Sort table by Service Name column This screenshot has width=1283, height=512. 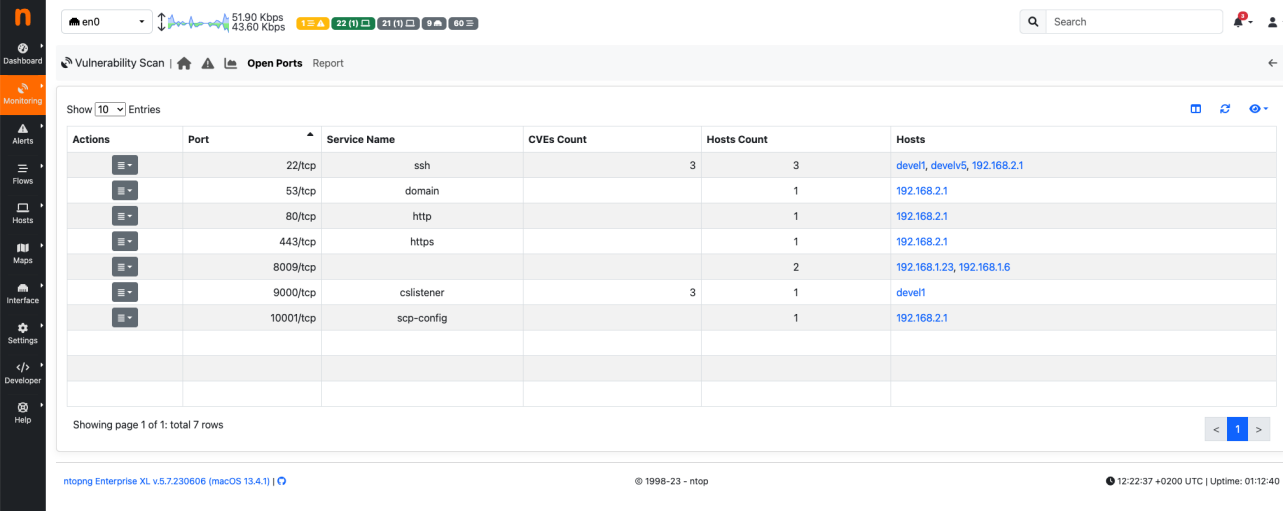click(422, 139)
